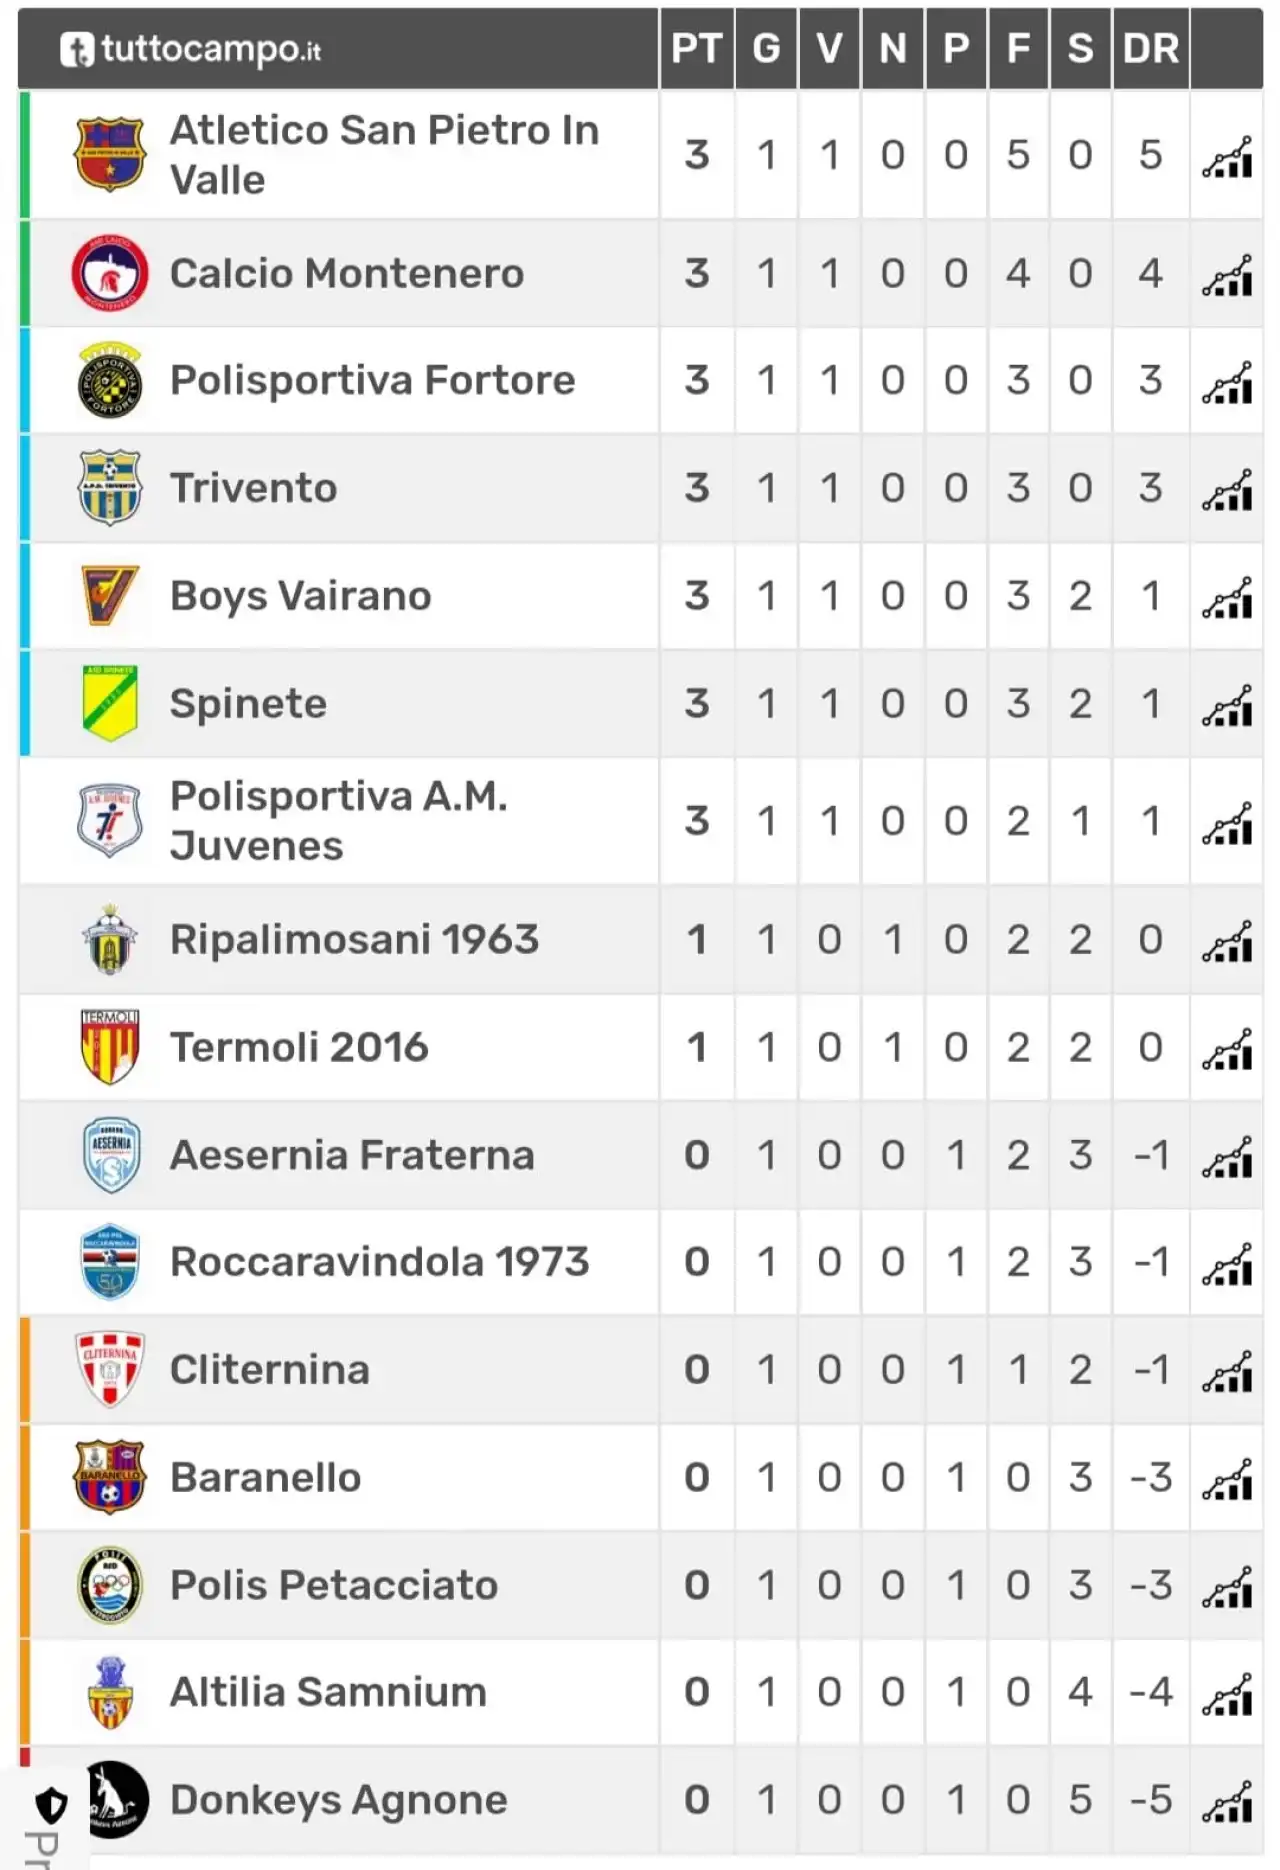Screen dimensions: 1280x1870
Task: Open the stats chart icon for Baranello
Action: pyautogui.click(x=1227, y=1479)
